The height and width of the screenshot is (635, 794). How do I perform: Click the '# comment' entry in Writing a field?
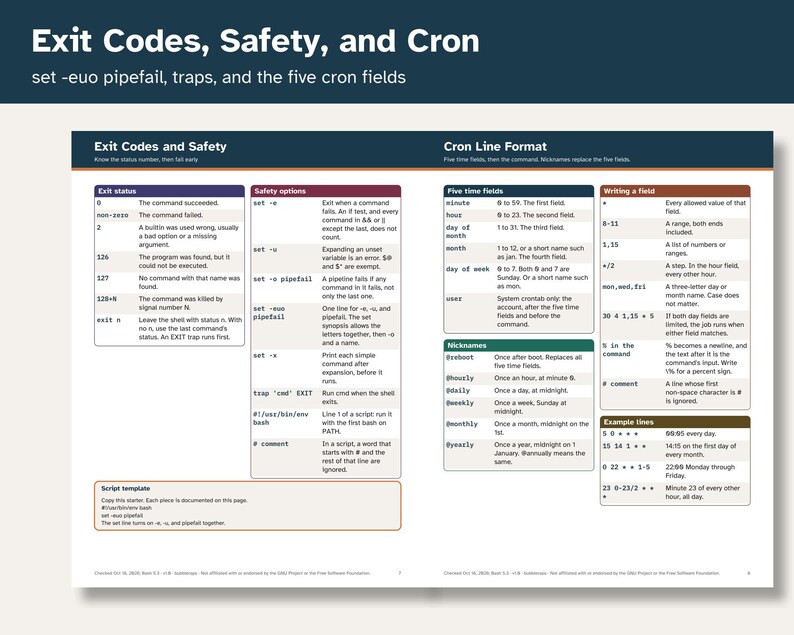(x=620, y=384)
